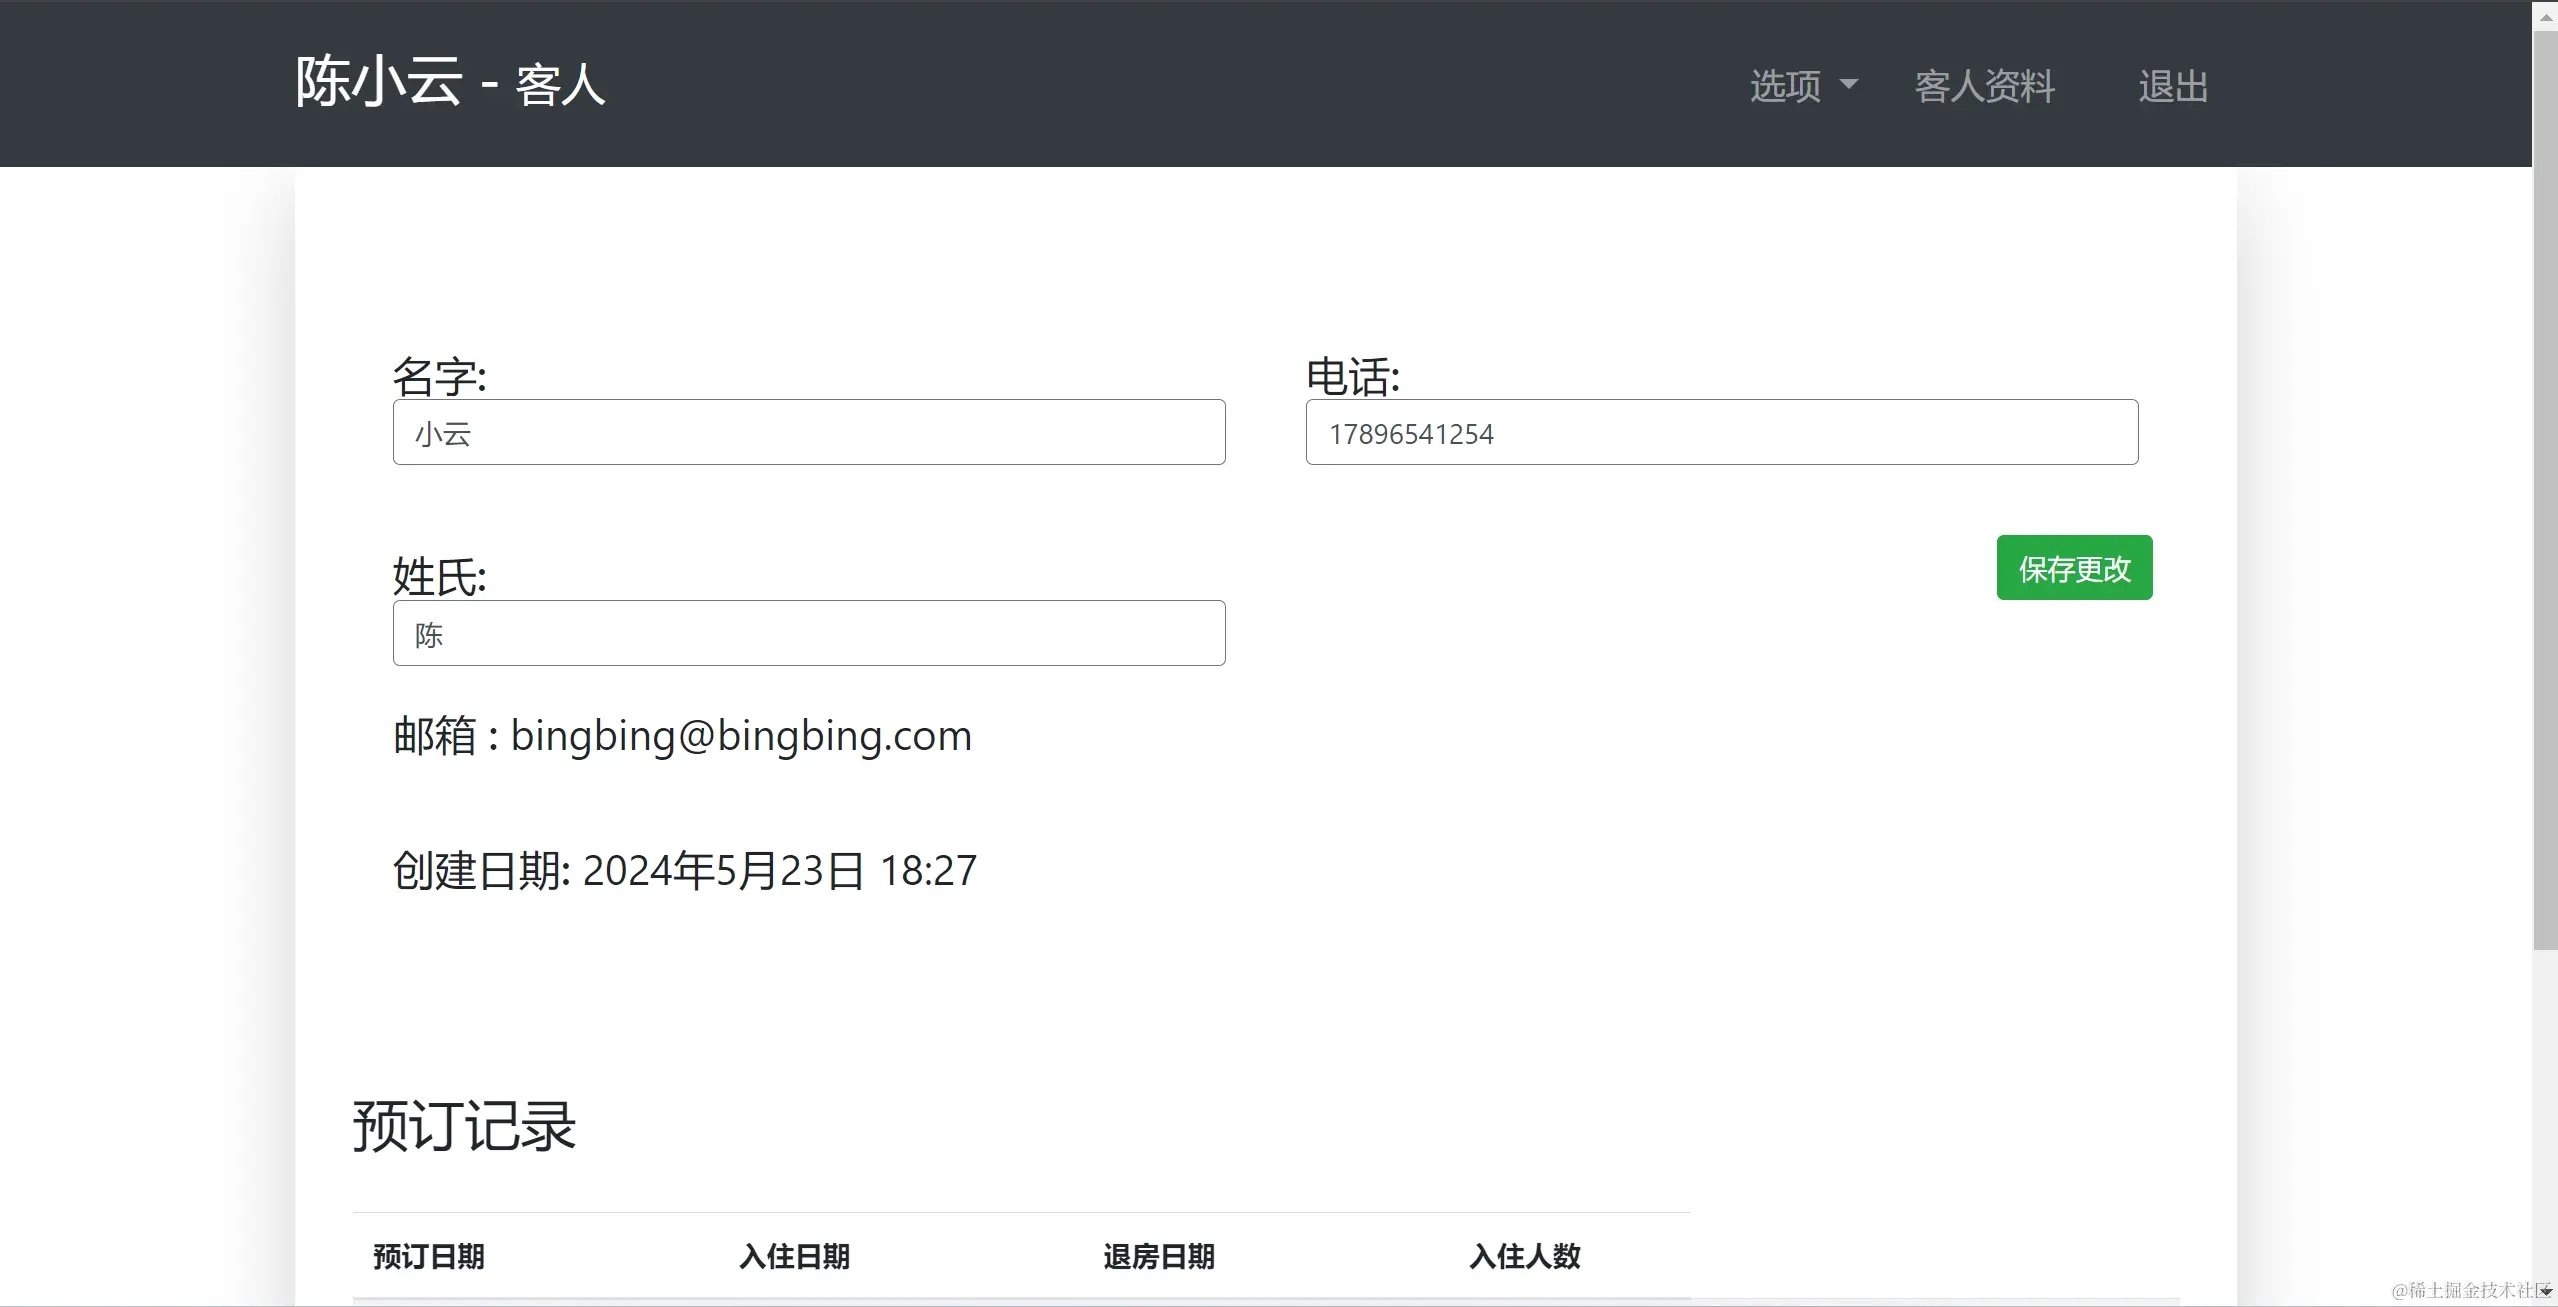Click the caret arrow beside 选项
The image size is (2558, 1307).
click(x=1849, y=84)
